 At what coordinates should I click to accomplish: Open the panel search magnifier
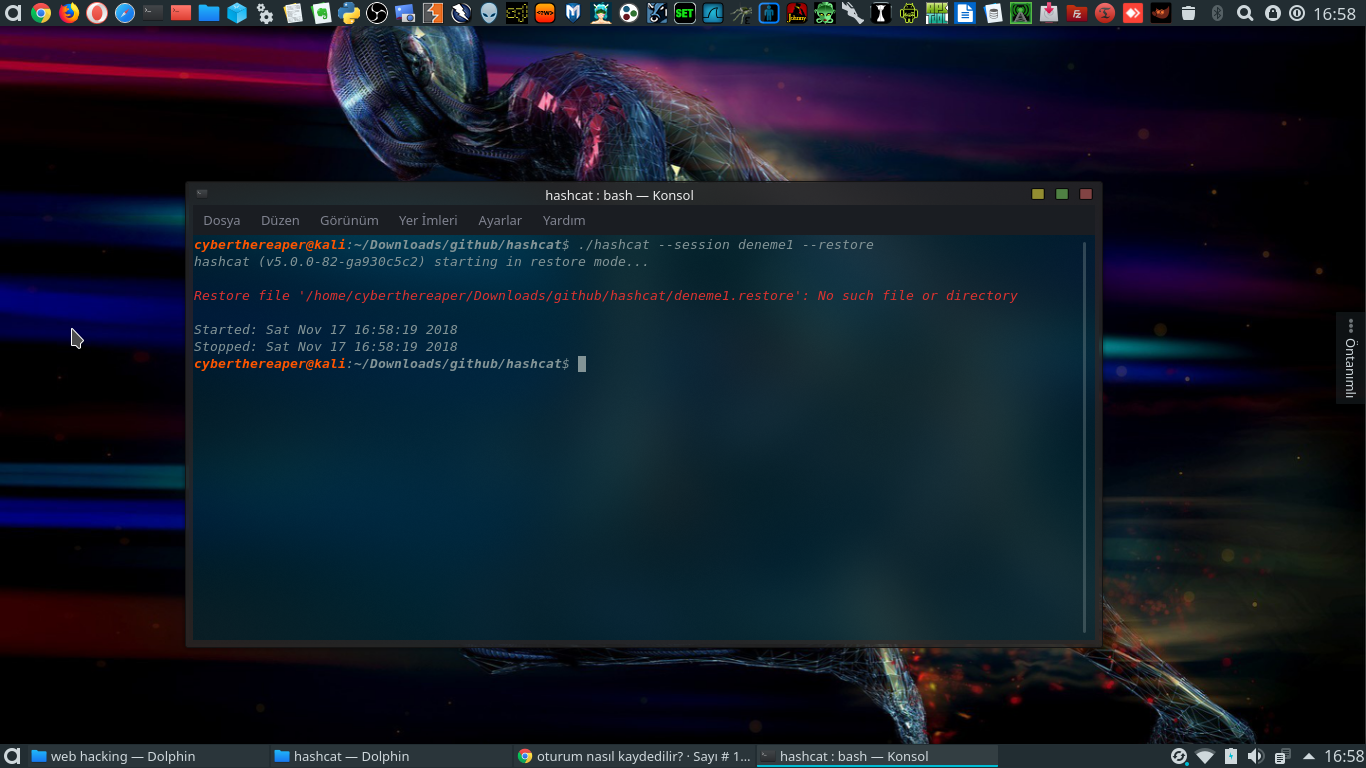1244,14
